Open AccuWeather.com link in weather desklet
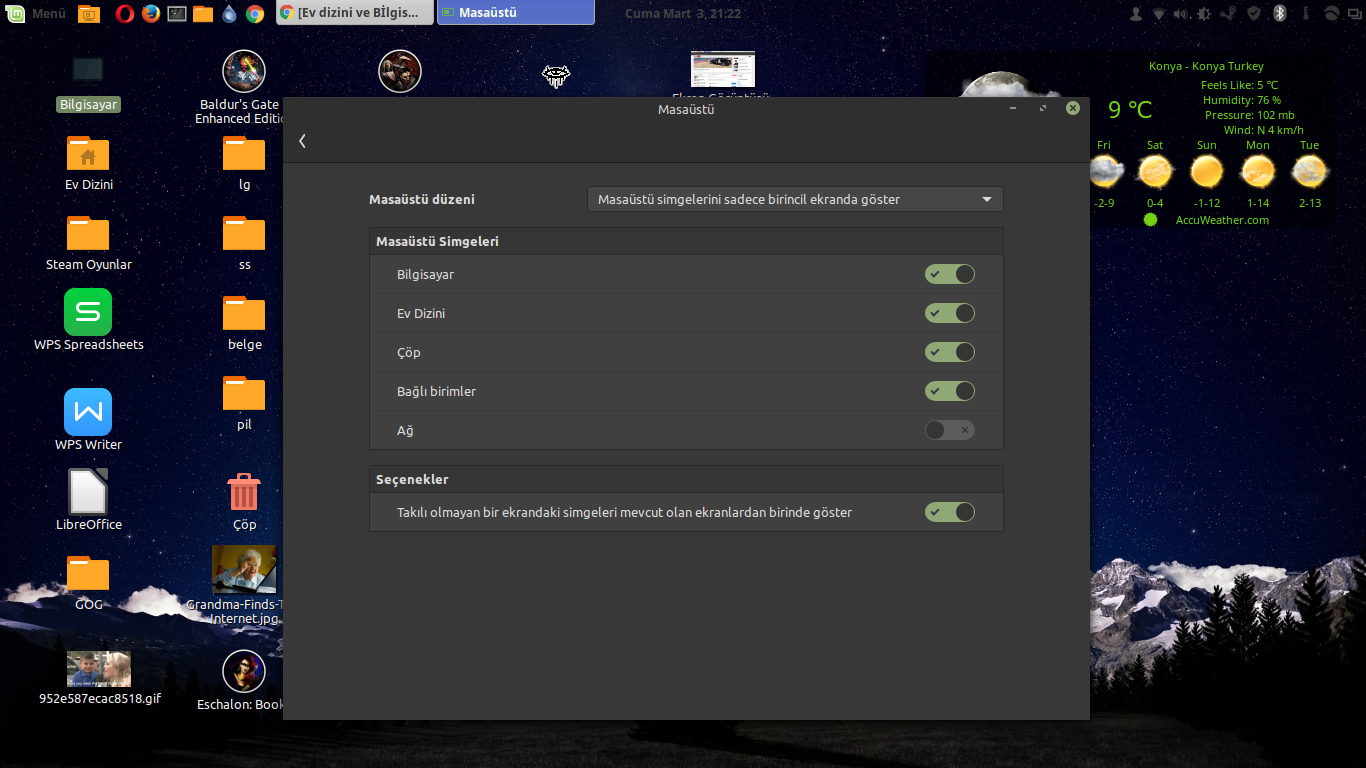The image size is (1366, 768). (1222, 220)
